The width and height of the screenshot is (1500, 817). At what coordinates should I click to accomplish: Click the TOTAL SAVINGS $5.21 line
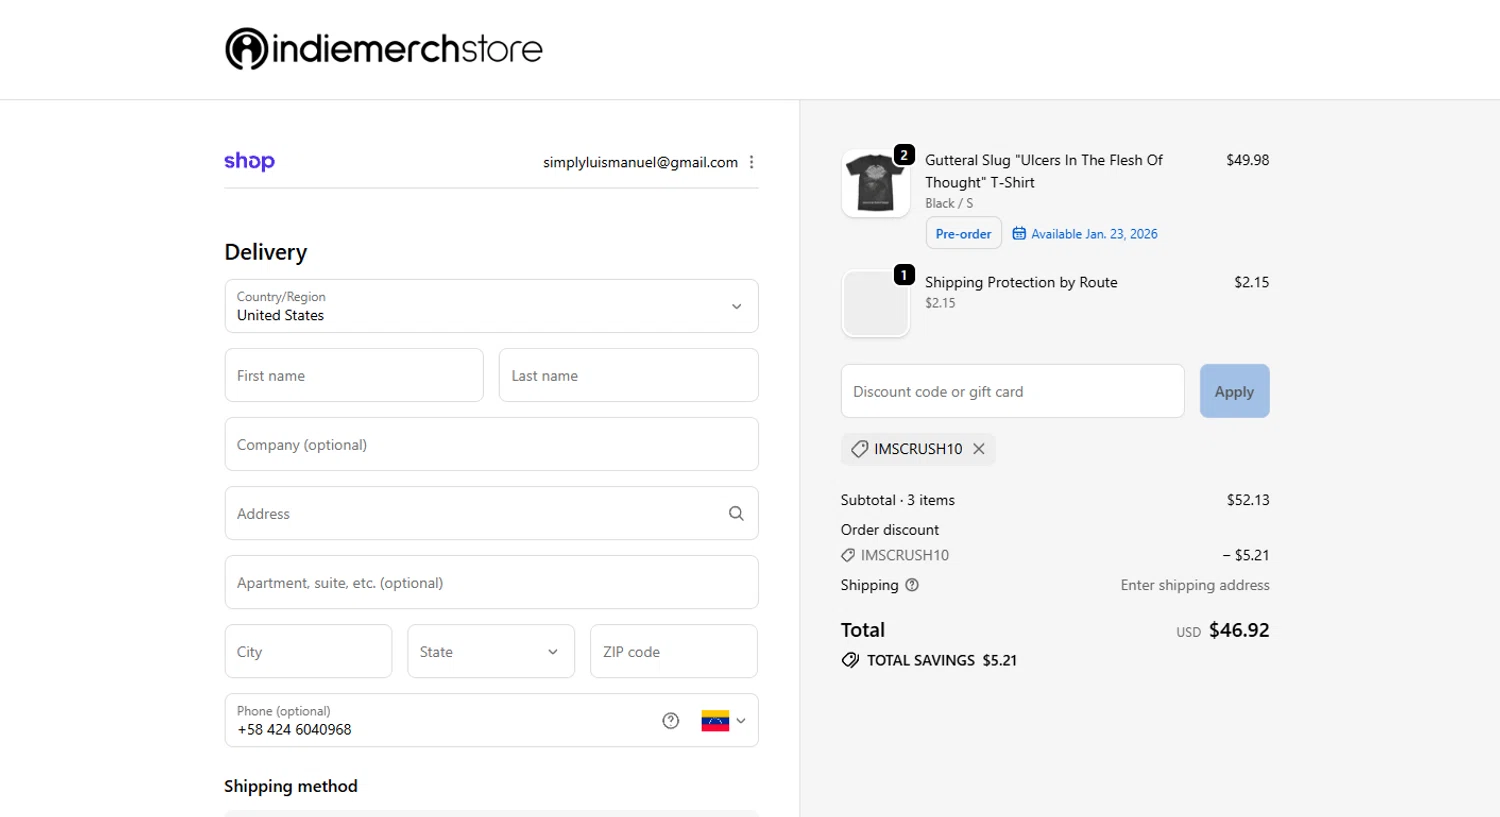tap(929, 660)
